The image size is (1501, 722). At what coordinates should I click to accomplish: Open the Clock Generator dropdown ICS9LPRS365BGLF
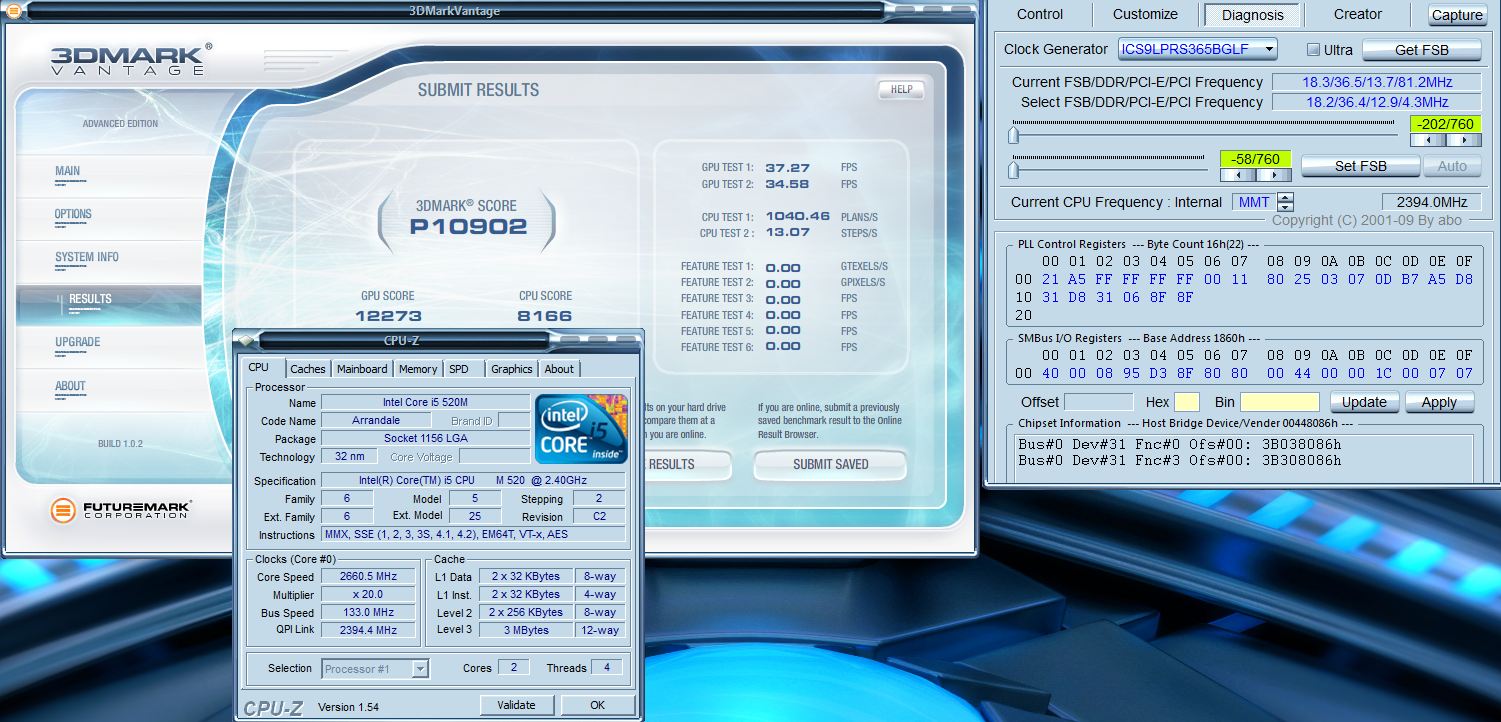1197,48
